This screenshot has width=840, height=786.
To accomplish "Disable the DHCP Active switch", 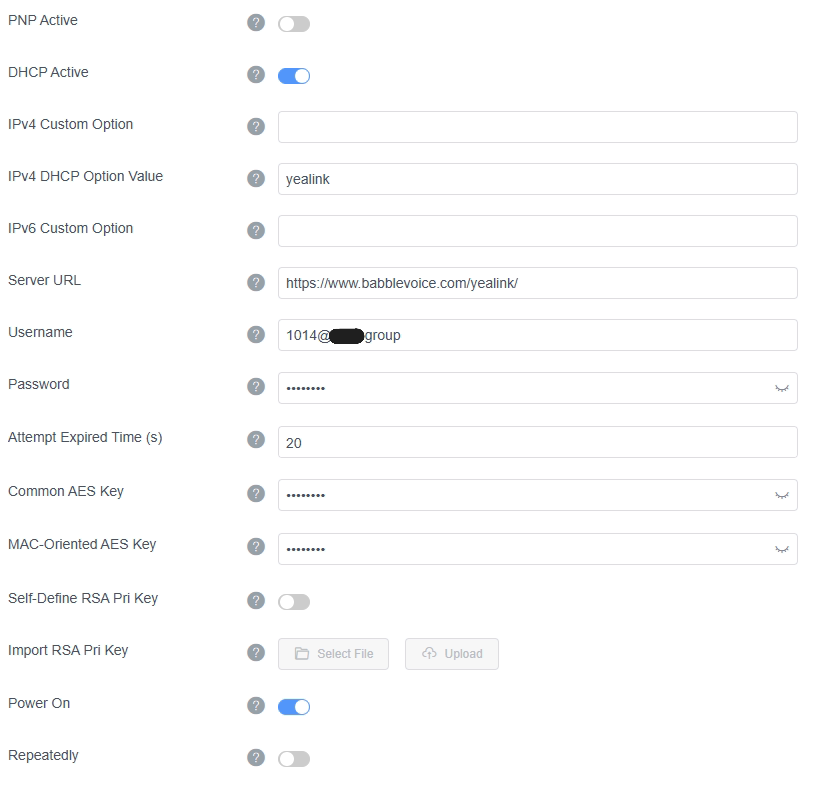I will pyautogui.click(x=294, y=76).
